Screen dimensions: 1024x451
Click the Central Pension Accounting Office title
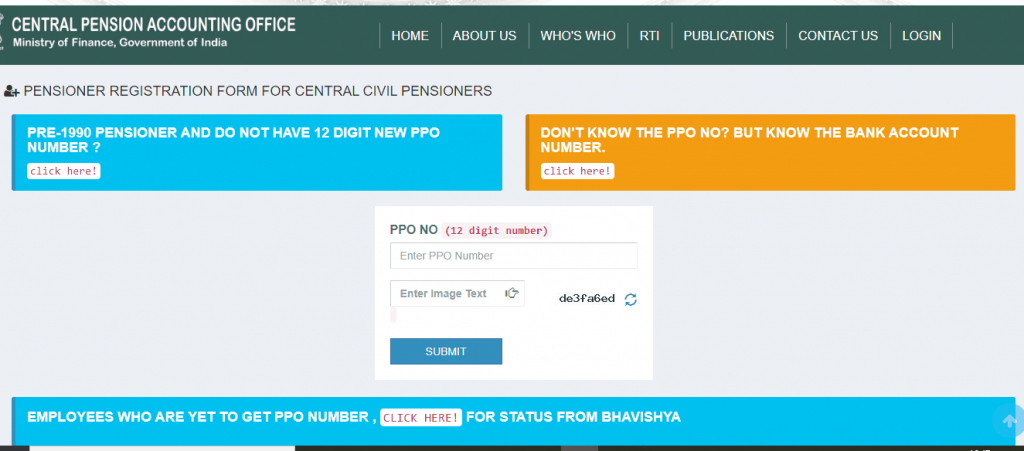[153, 24]
